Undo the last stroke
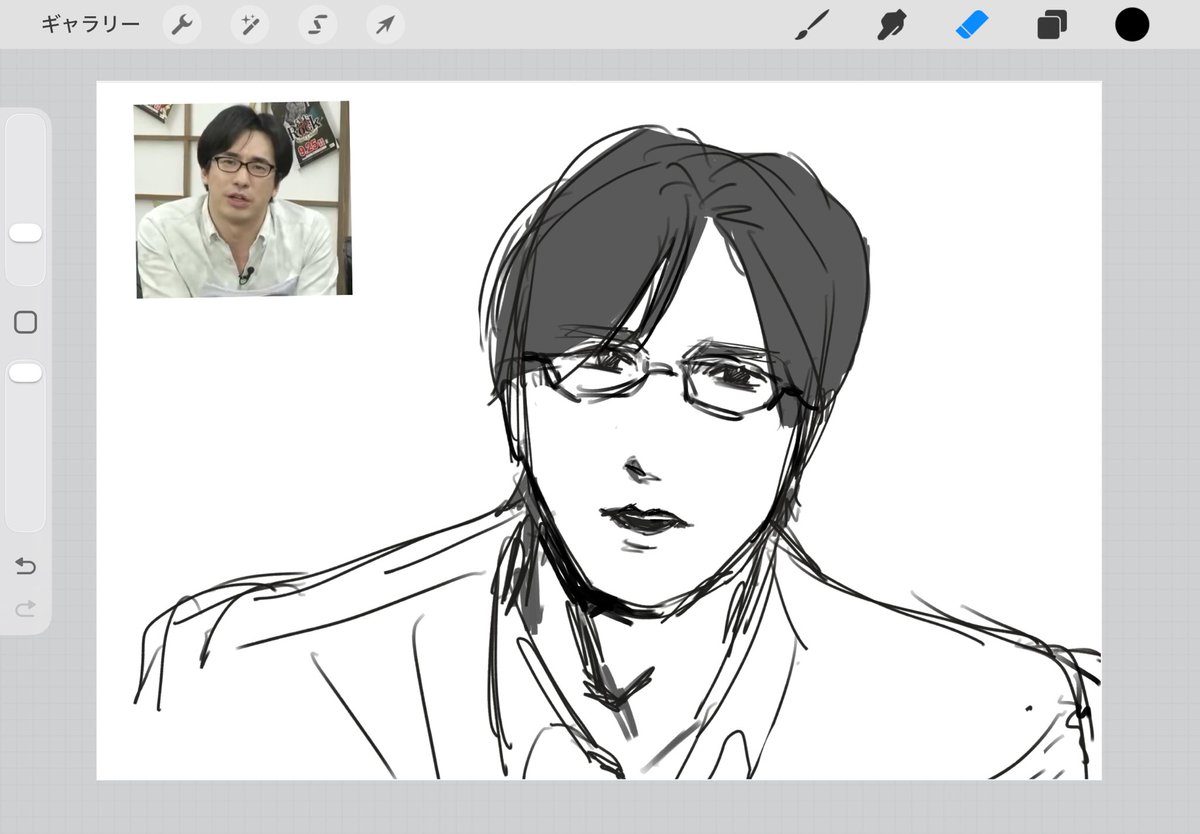Screen dimensions: 1200x834 pos(26,567)
